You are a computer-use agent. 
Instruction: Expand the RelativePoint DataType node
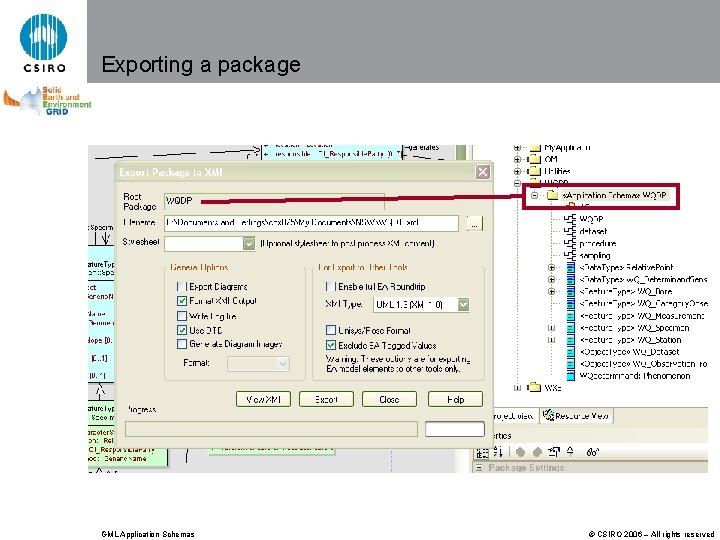tap(551, 267)
